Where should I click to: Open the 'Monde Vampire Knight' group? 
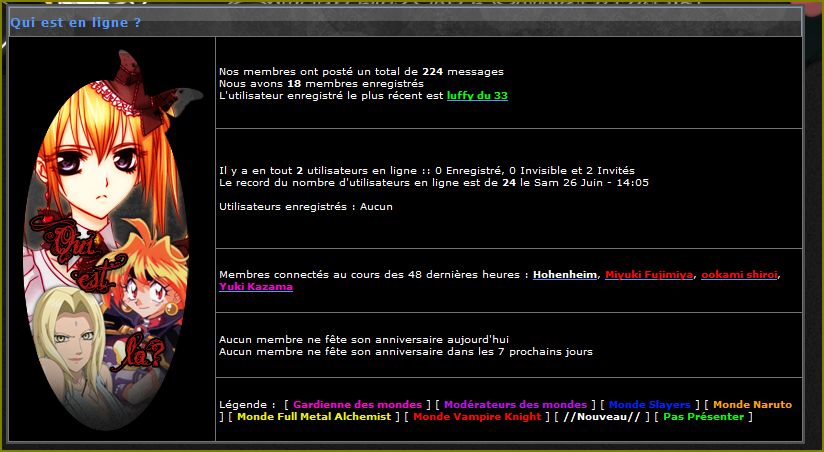[x=477, y=417]
